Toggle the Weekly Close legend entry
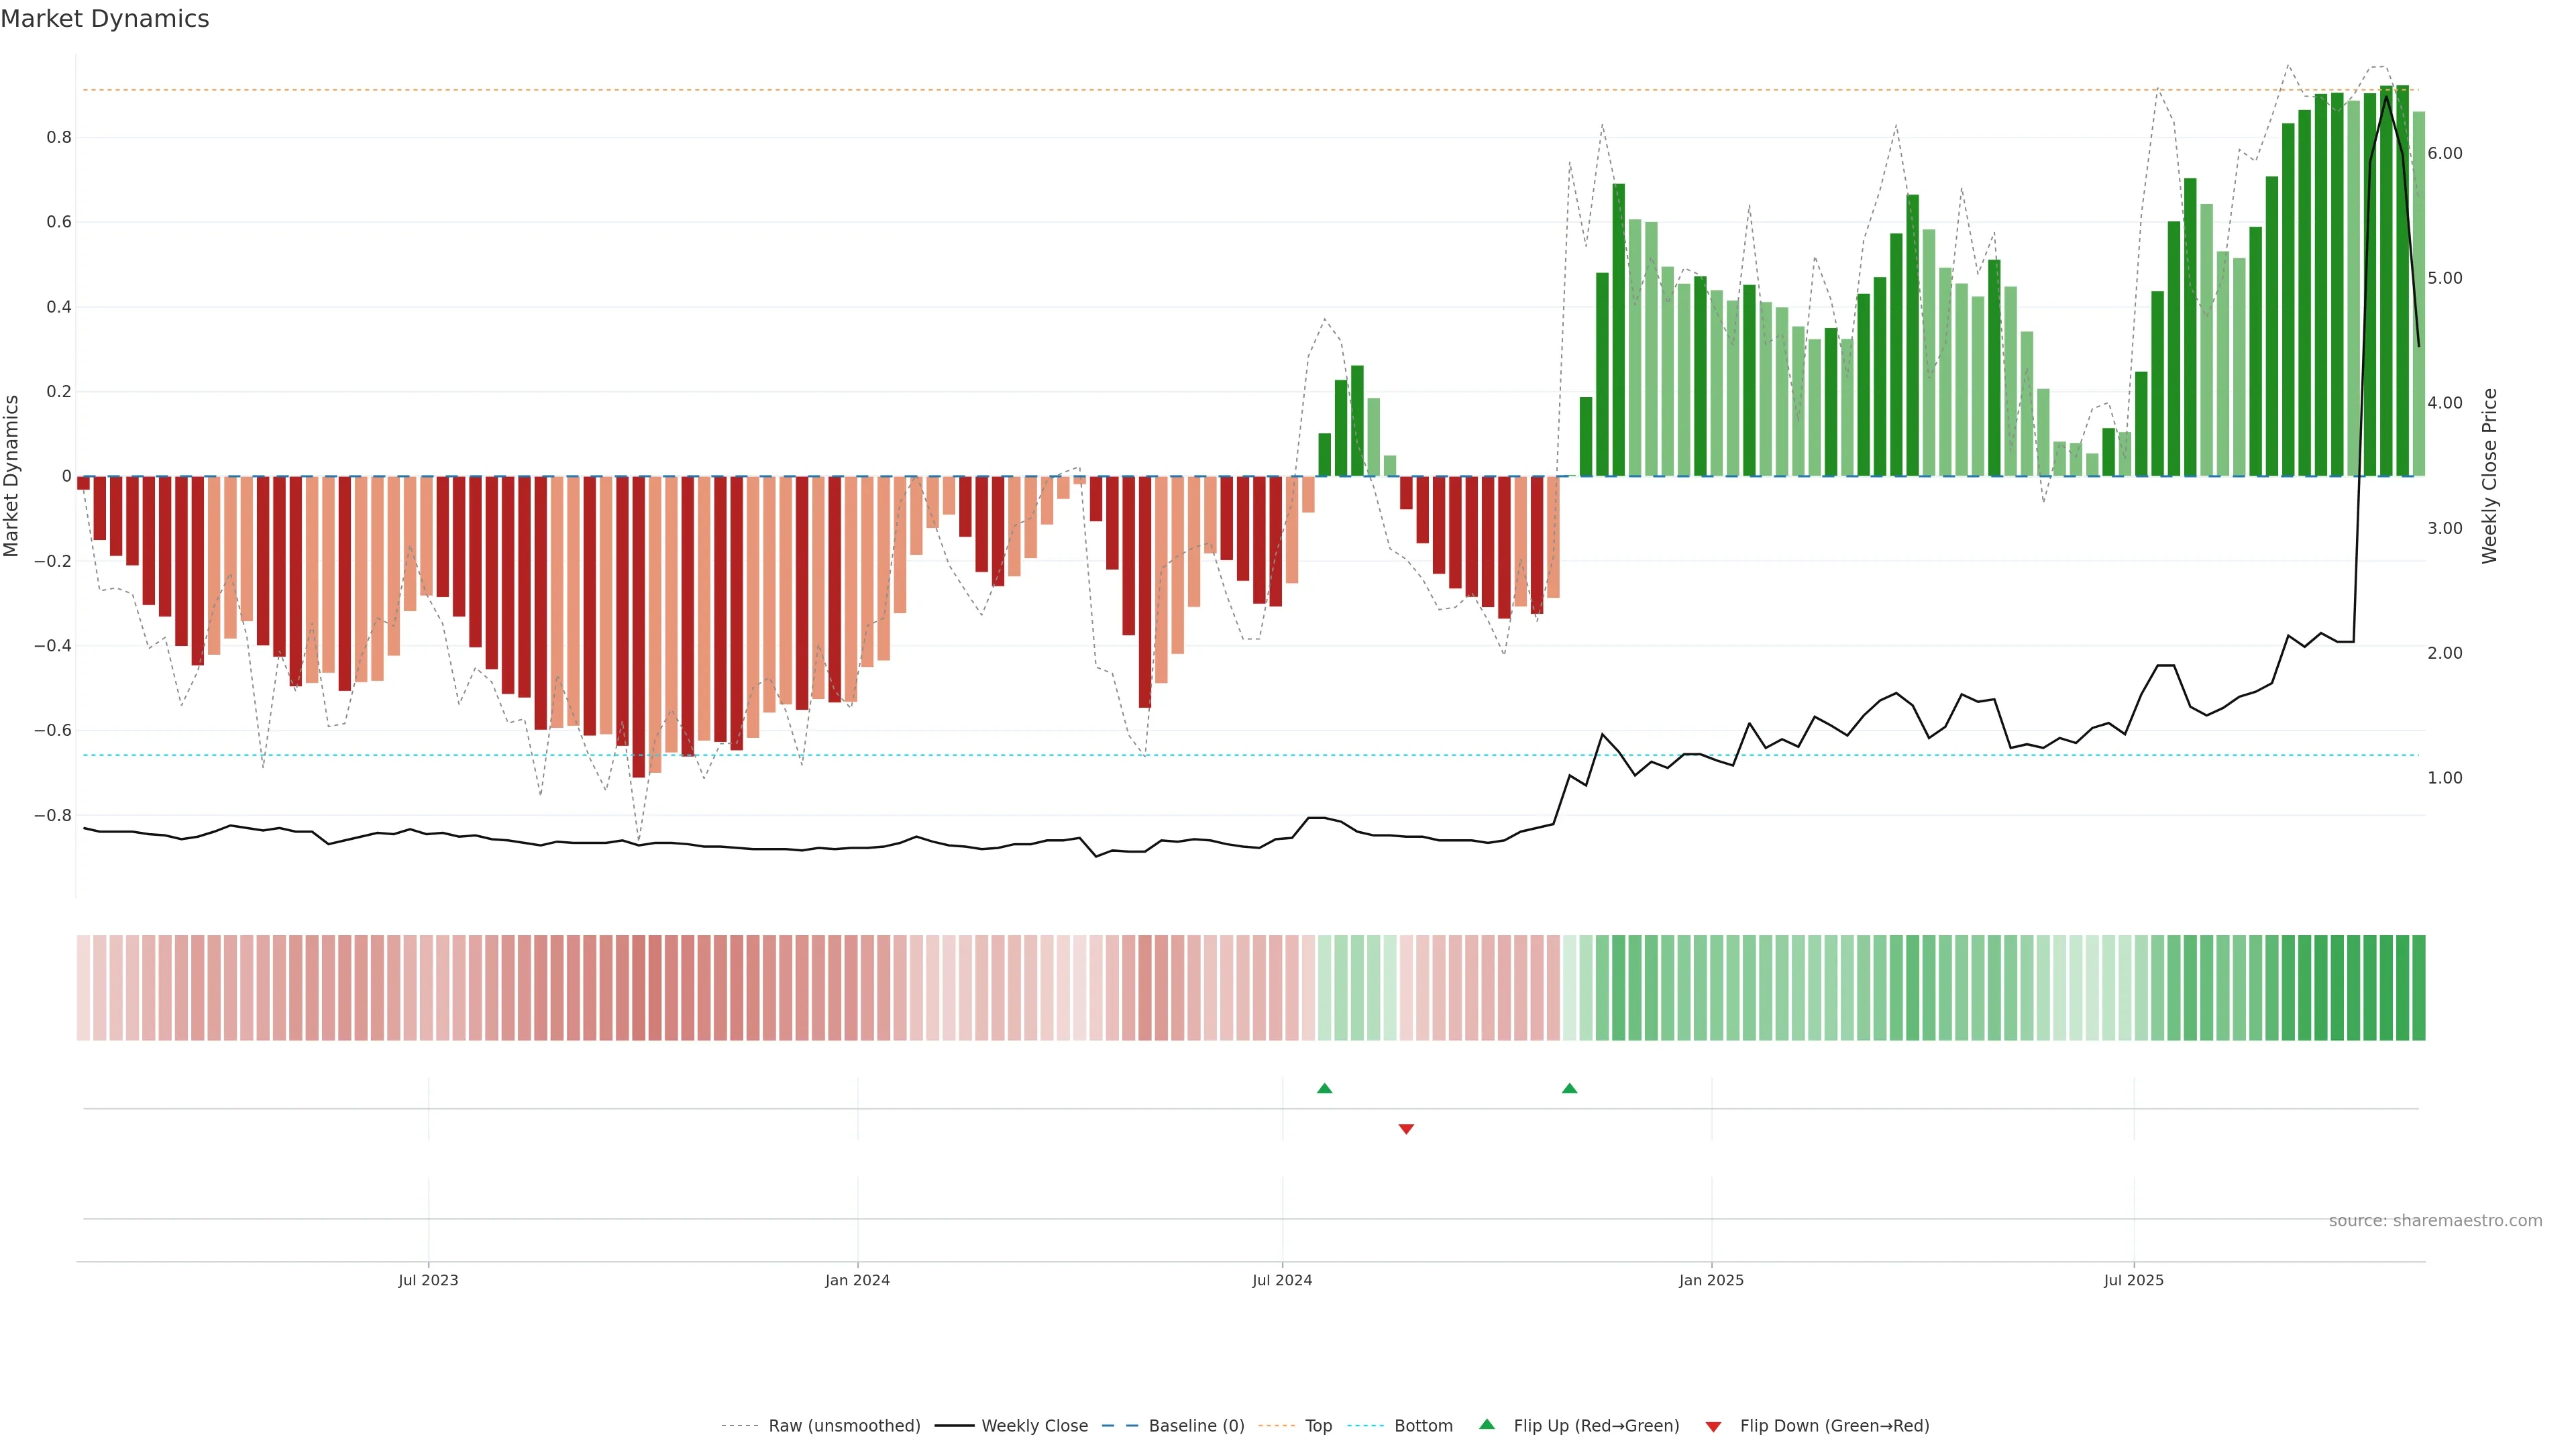 click(1034, 1426)
